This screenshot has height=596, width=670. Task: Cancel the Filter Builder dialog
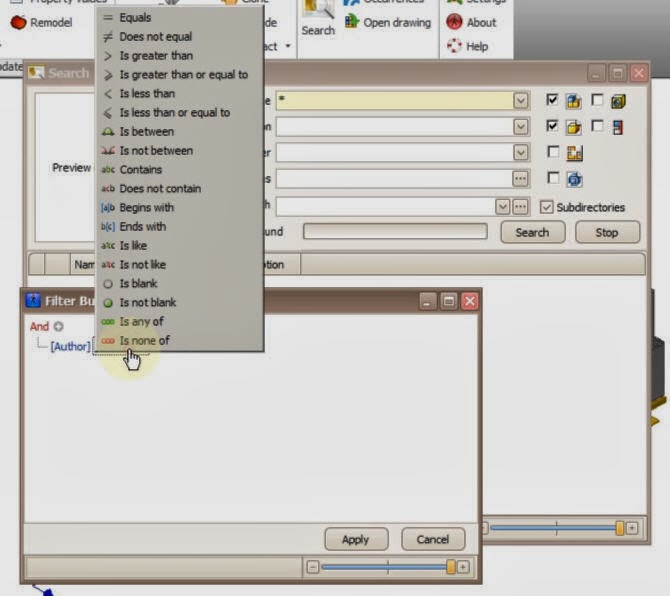433,540
